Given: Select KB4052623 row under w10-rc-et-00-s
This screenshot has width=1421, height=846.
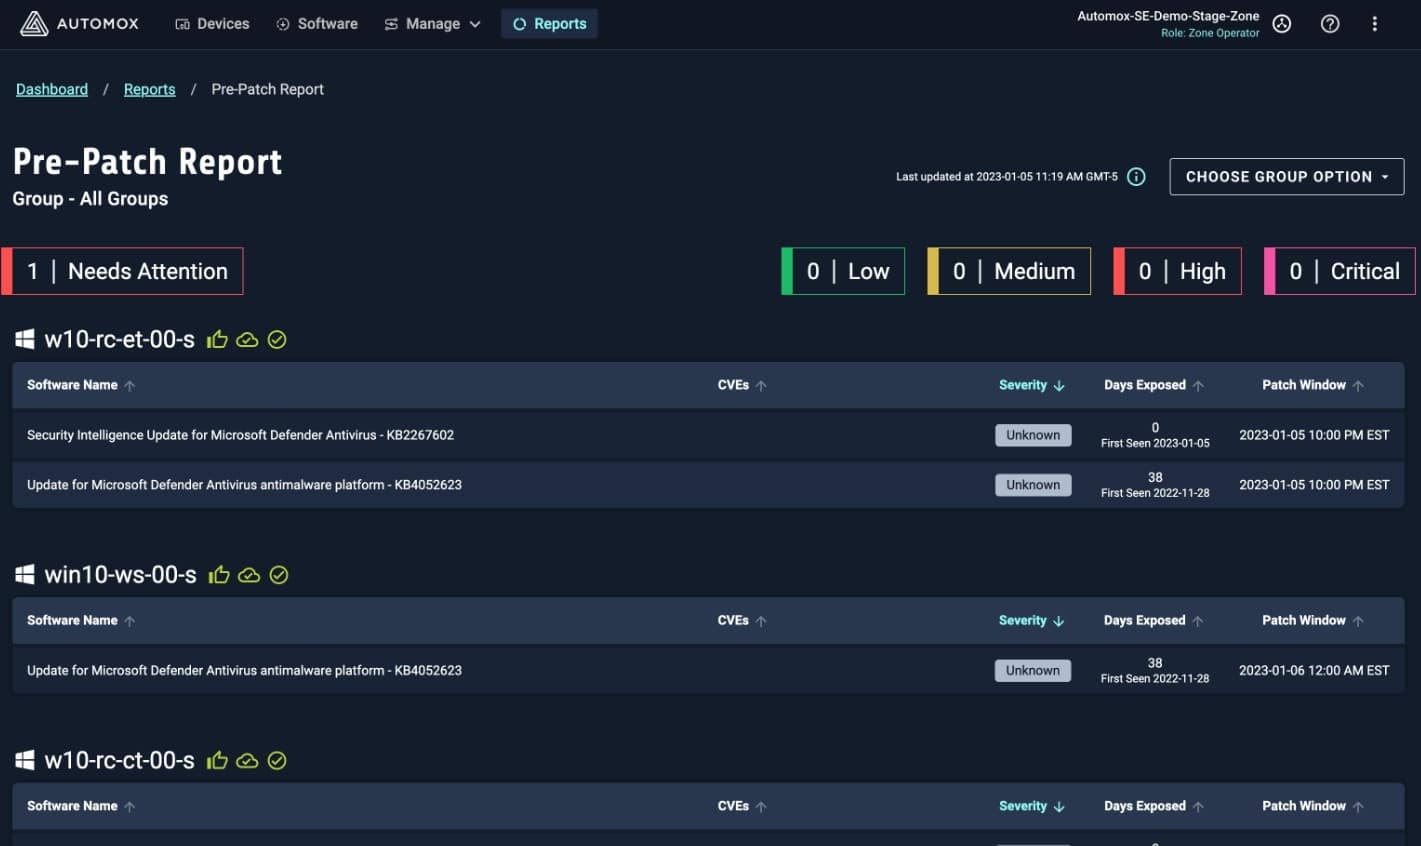Looking at the screenshot, I should click(x=708, y=485).
